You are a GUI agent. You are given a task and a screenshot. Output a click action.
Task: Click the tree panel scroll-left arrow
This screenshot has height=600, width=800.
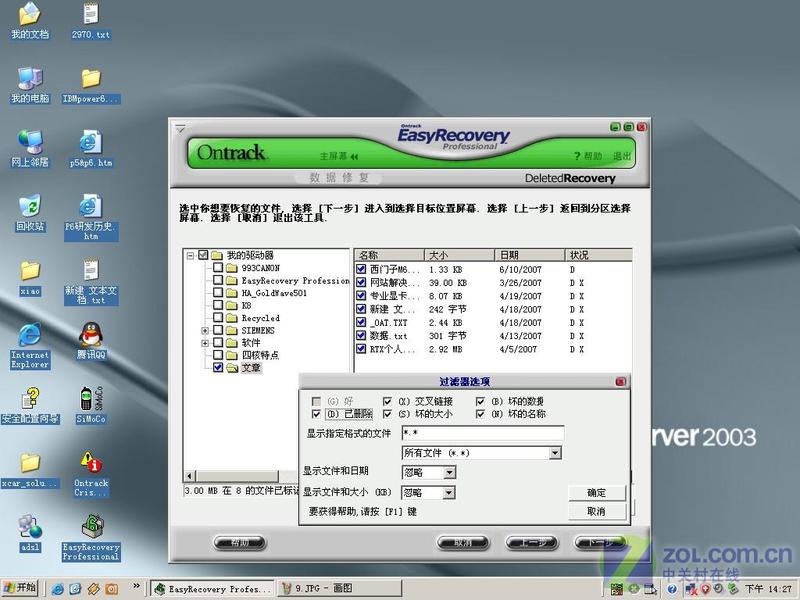click(190, 476)
